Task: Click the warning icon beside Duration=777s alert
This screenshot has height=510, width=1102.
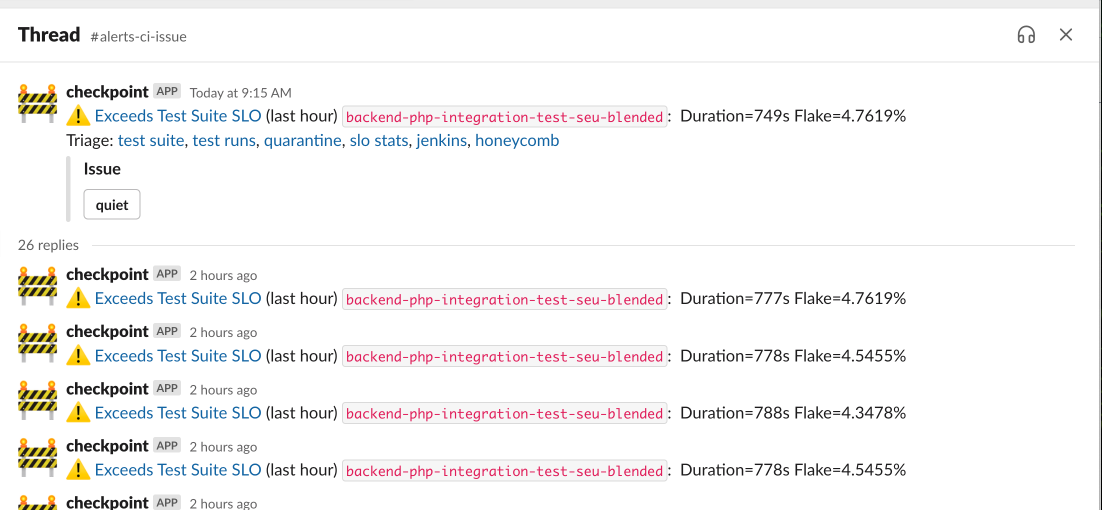Action: pyautogui.click(x=79, y=299)
